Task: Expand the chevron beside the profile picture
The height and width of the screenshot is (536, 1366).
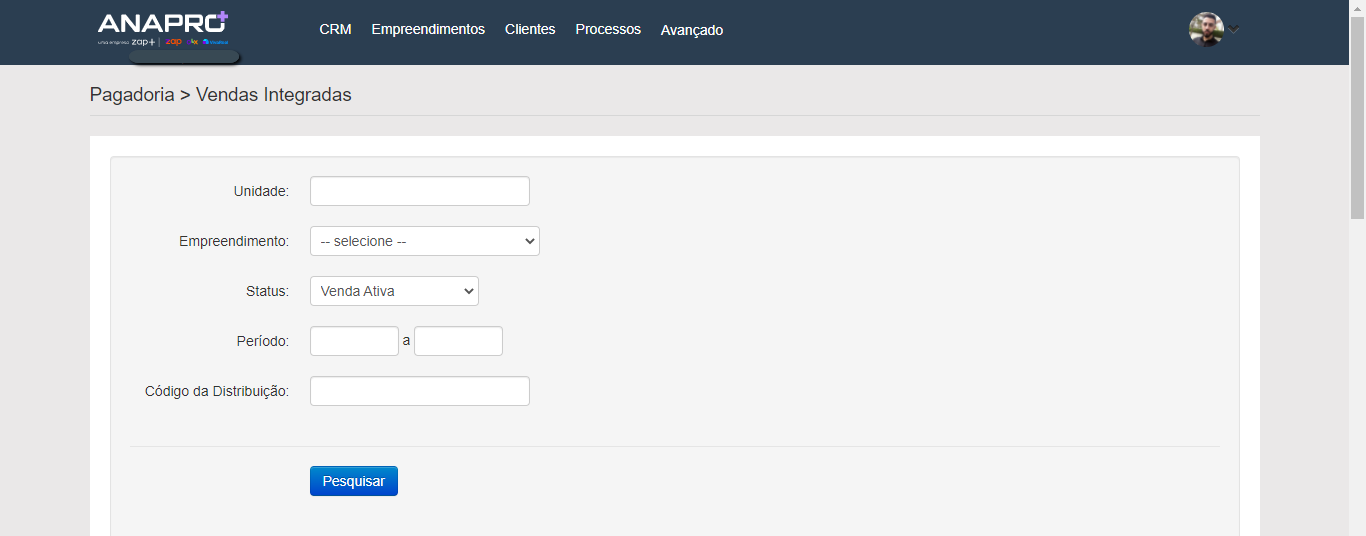Action: pyautogui.click(x=1234, y=30)
